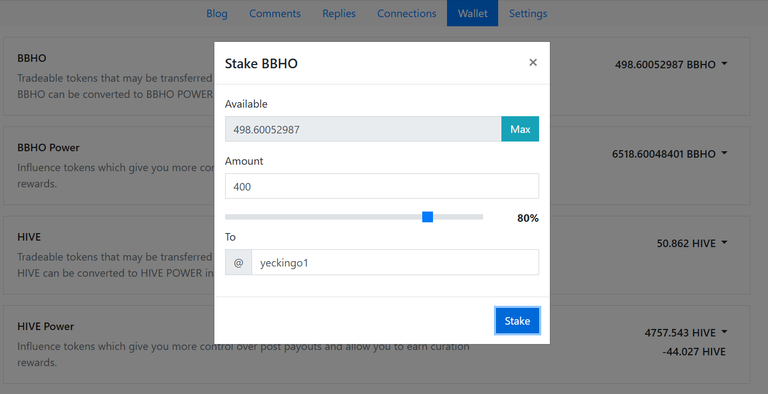
Task: Expand the 498.60052987 BBHO dropdown
Action: click(724, 64)
